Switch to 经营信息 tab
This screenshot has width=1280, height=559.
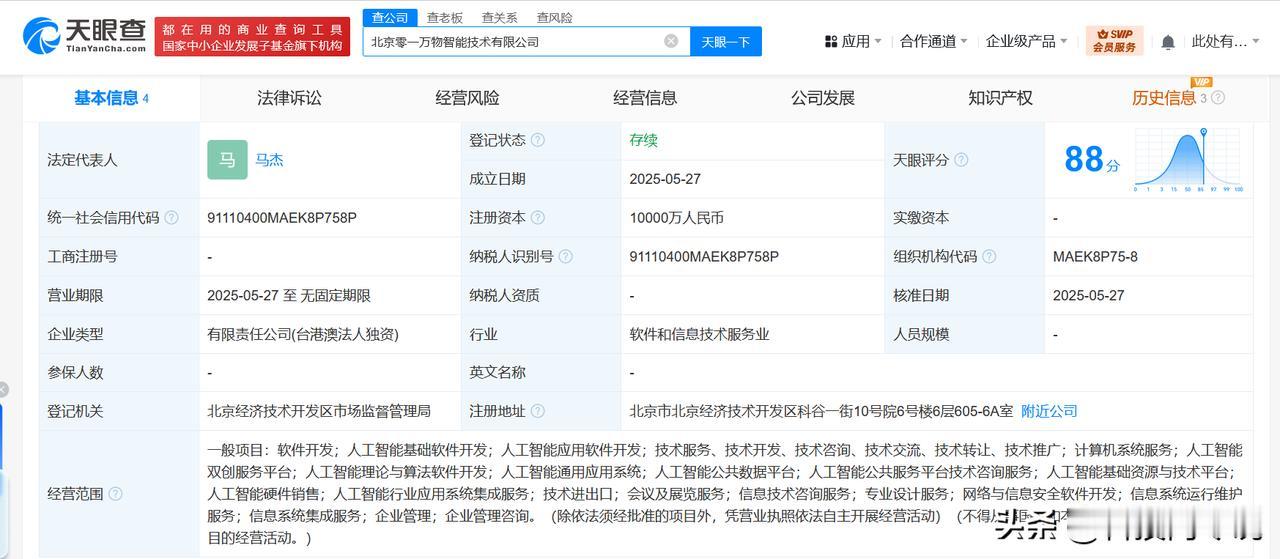645,98
